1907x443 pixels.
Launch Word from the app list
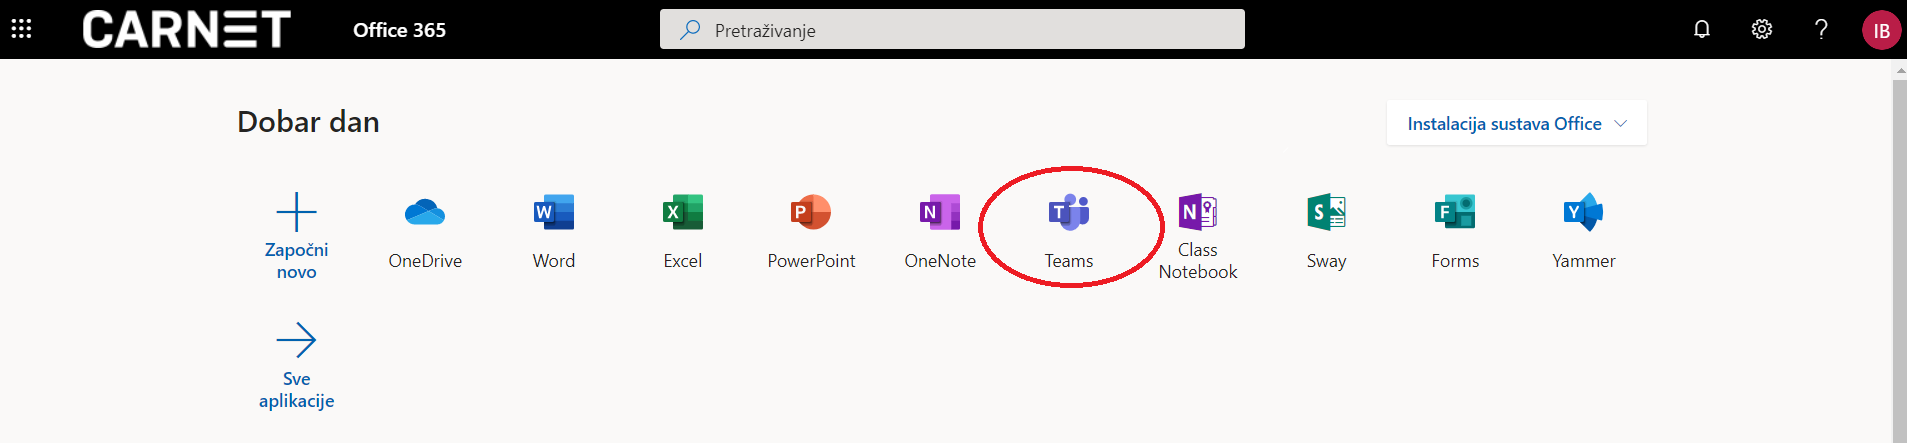(554, 232)
